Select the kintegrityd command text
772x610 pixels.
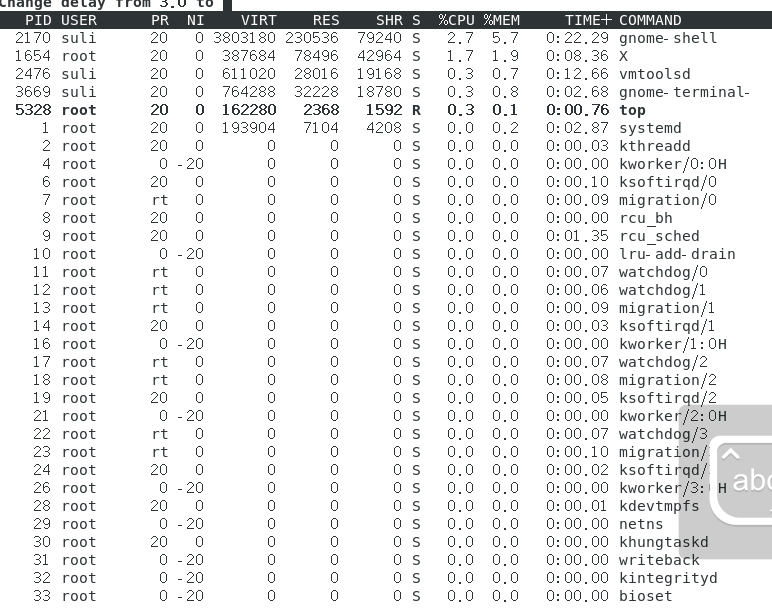tap(668, 578)
